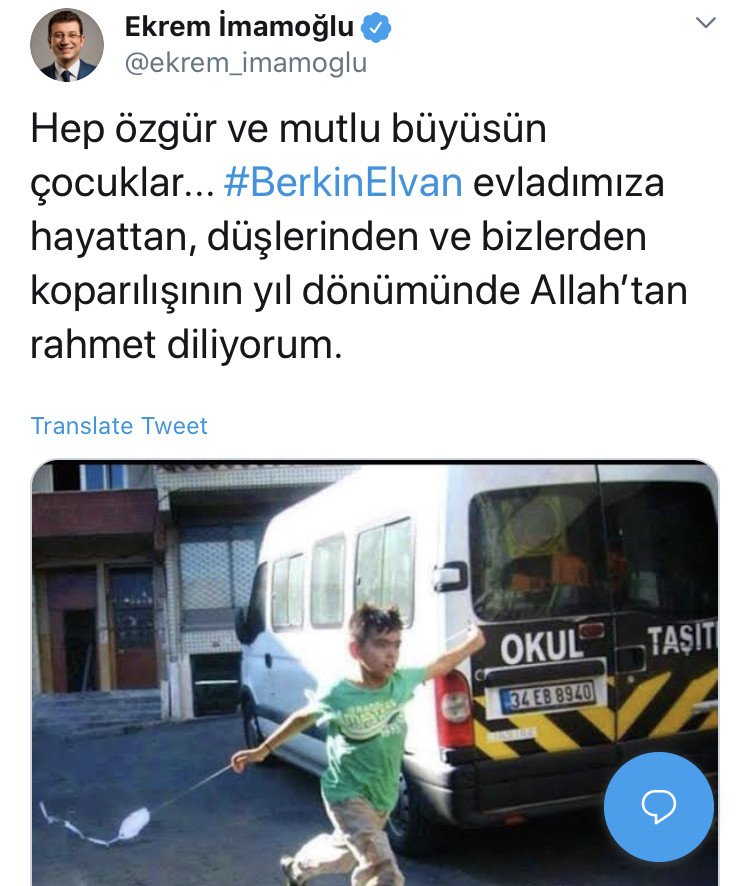
Task: Expand tweet options with the chevron arrow
Action: click(705, 23)
